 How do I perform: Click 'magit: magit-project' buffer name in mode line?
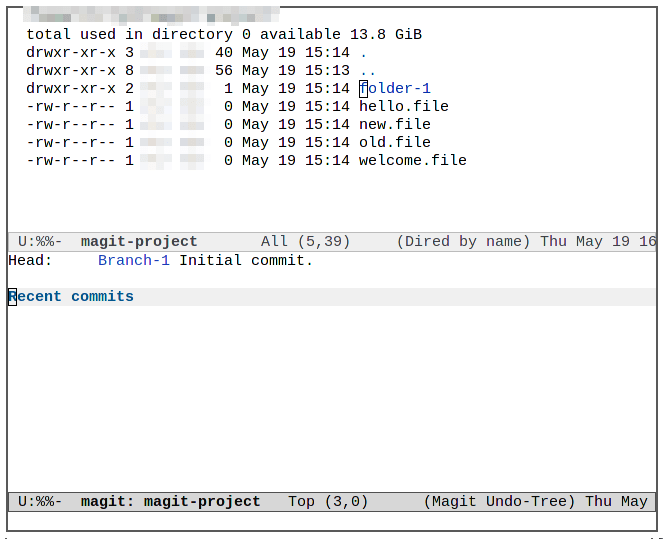tap(170, 501)
